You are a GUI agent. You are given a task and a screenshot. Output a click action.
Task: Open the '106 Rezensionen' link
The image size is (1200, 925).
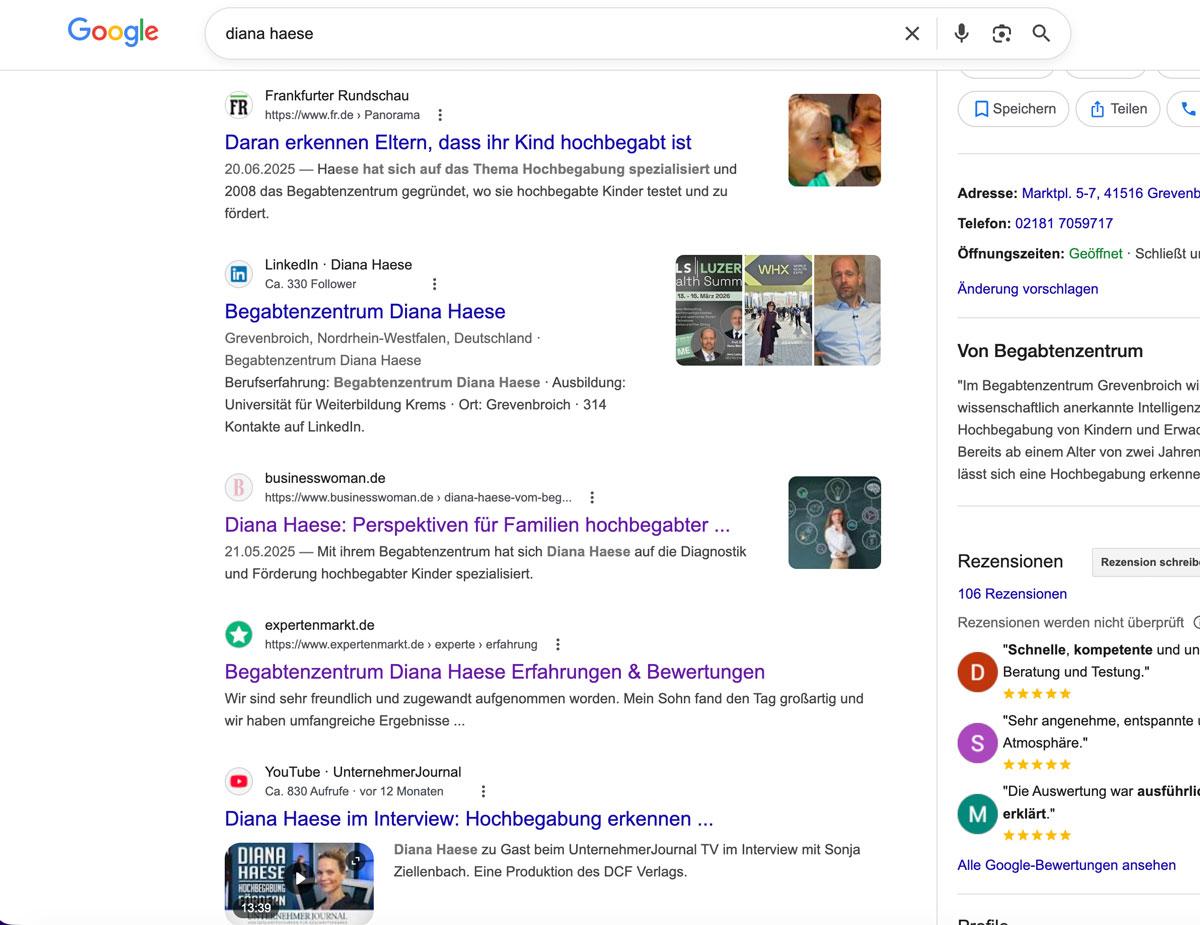click(x=1012, y=593)
